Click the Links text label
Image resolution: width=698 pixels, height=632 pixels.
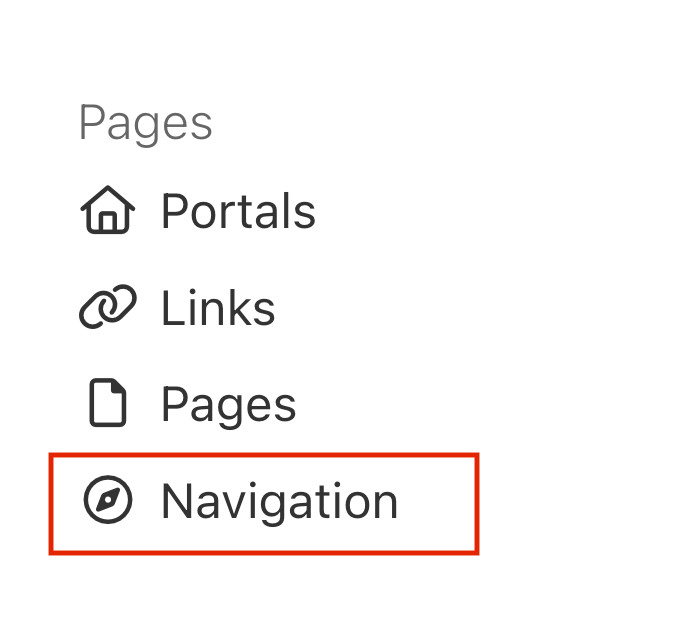pos(218,309)
